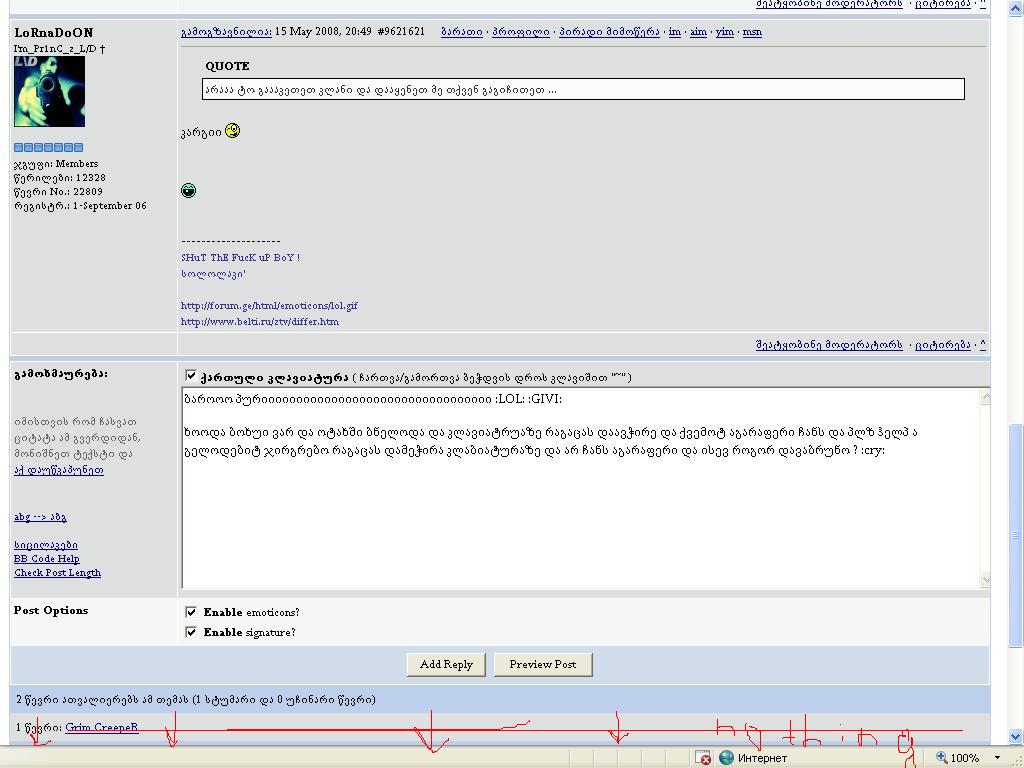Click the aim contact link
Image resolution: width=1024 pixels, height=768 pixels.
tap(698, 31)
